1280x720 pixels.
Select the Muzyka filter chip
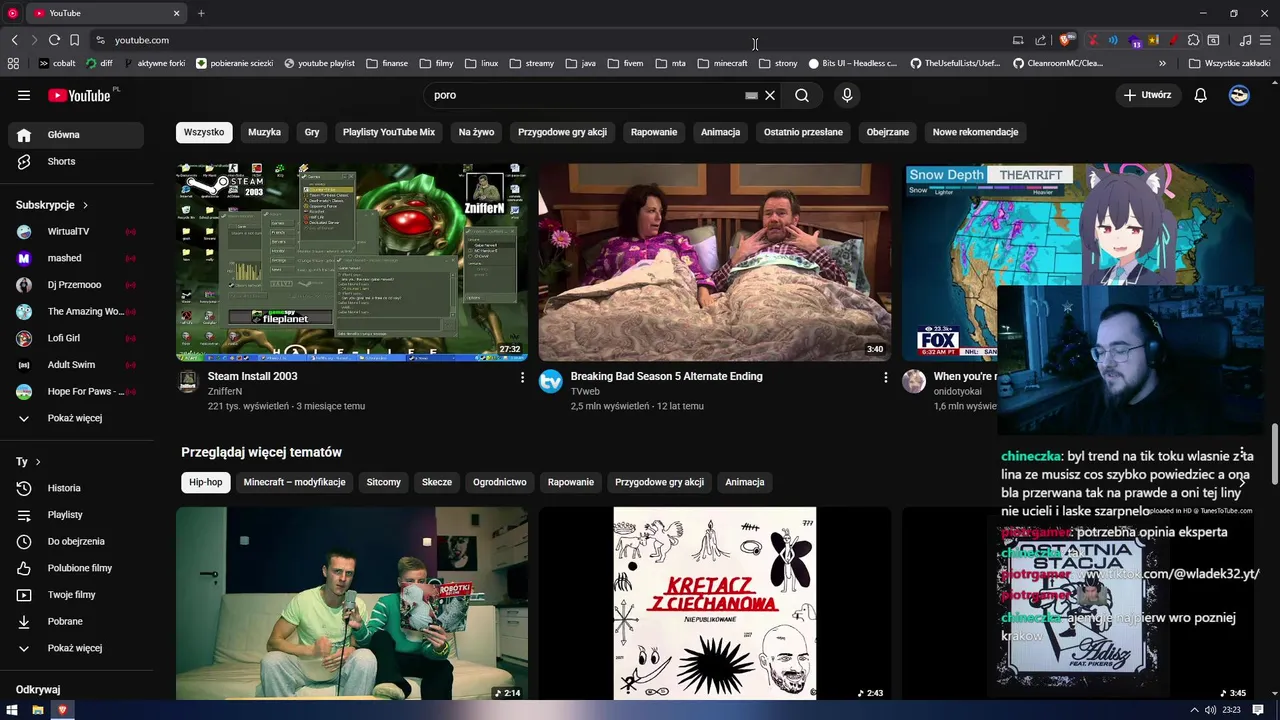(x=265, y=132)
